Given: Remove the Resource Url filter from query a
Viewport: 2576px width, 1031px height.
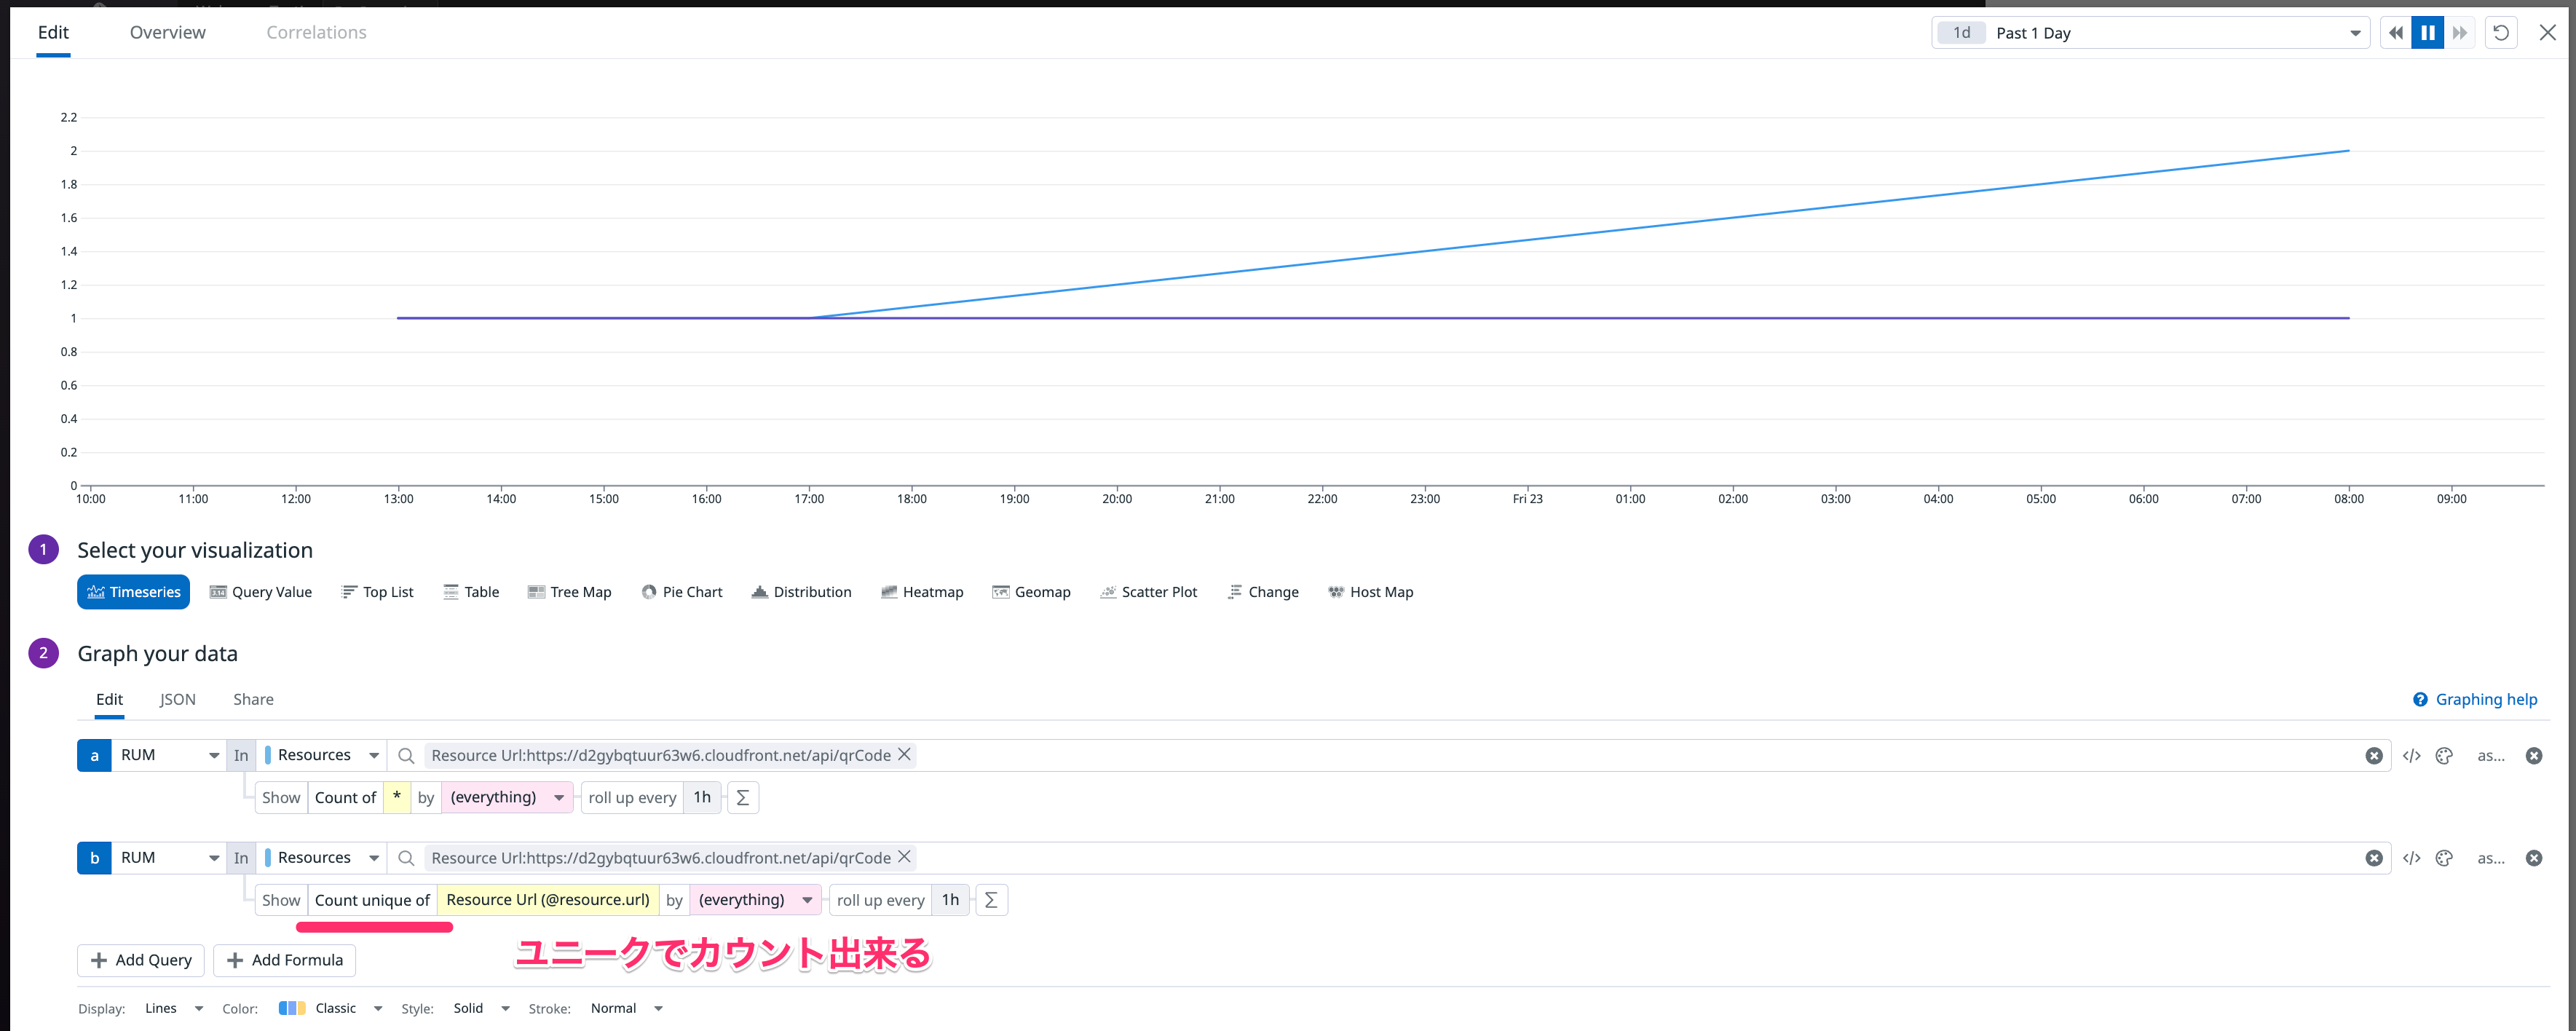Looking at the screenshot, I should pos(904,755).
